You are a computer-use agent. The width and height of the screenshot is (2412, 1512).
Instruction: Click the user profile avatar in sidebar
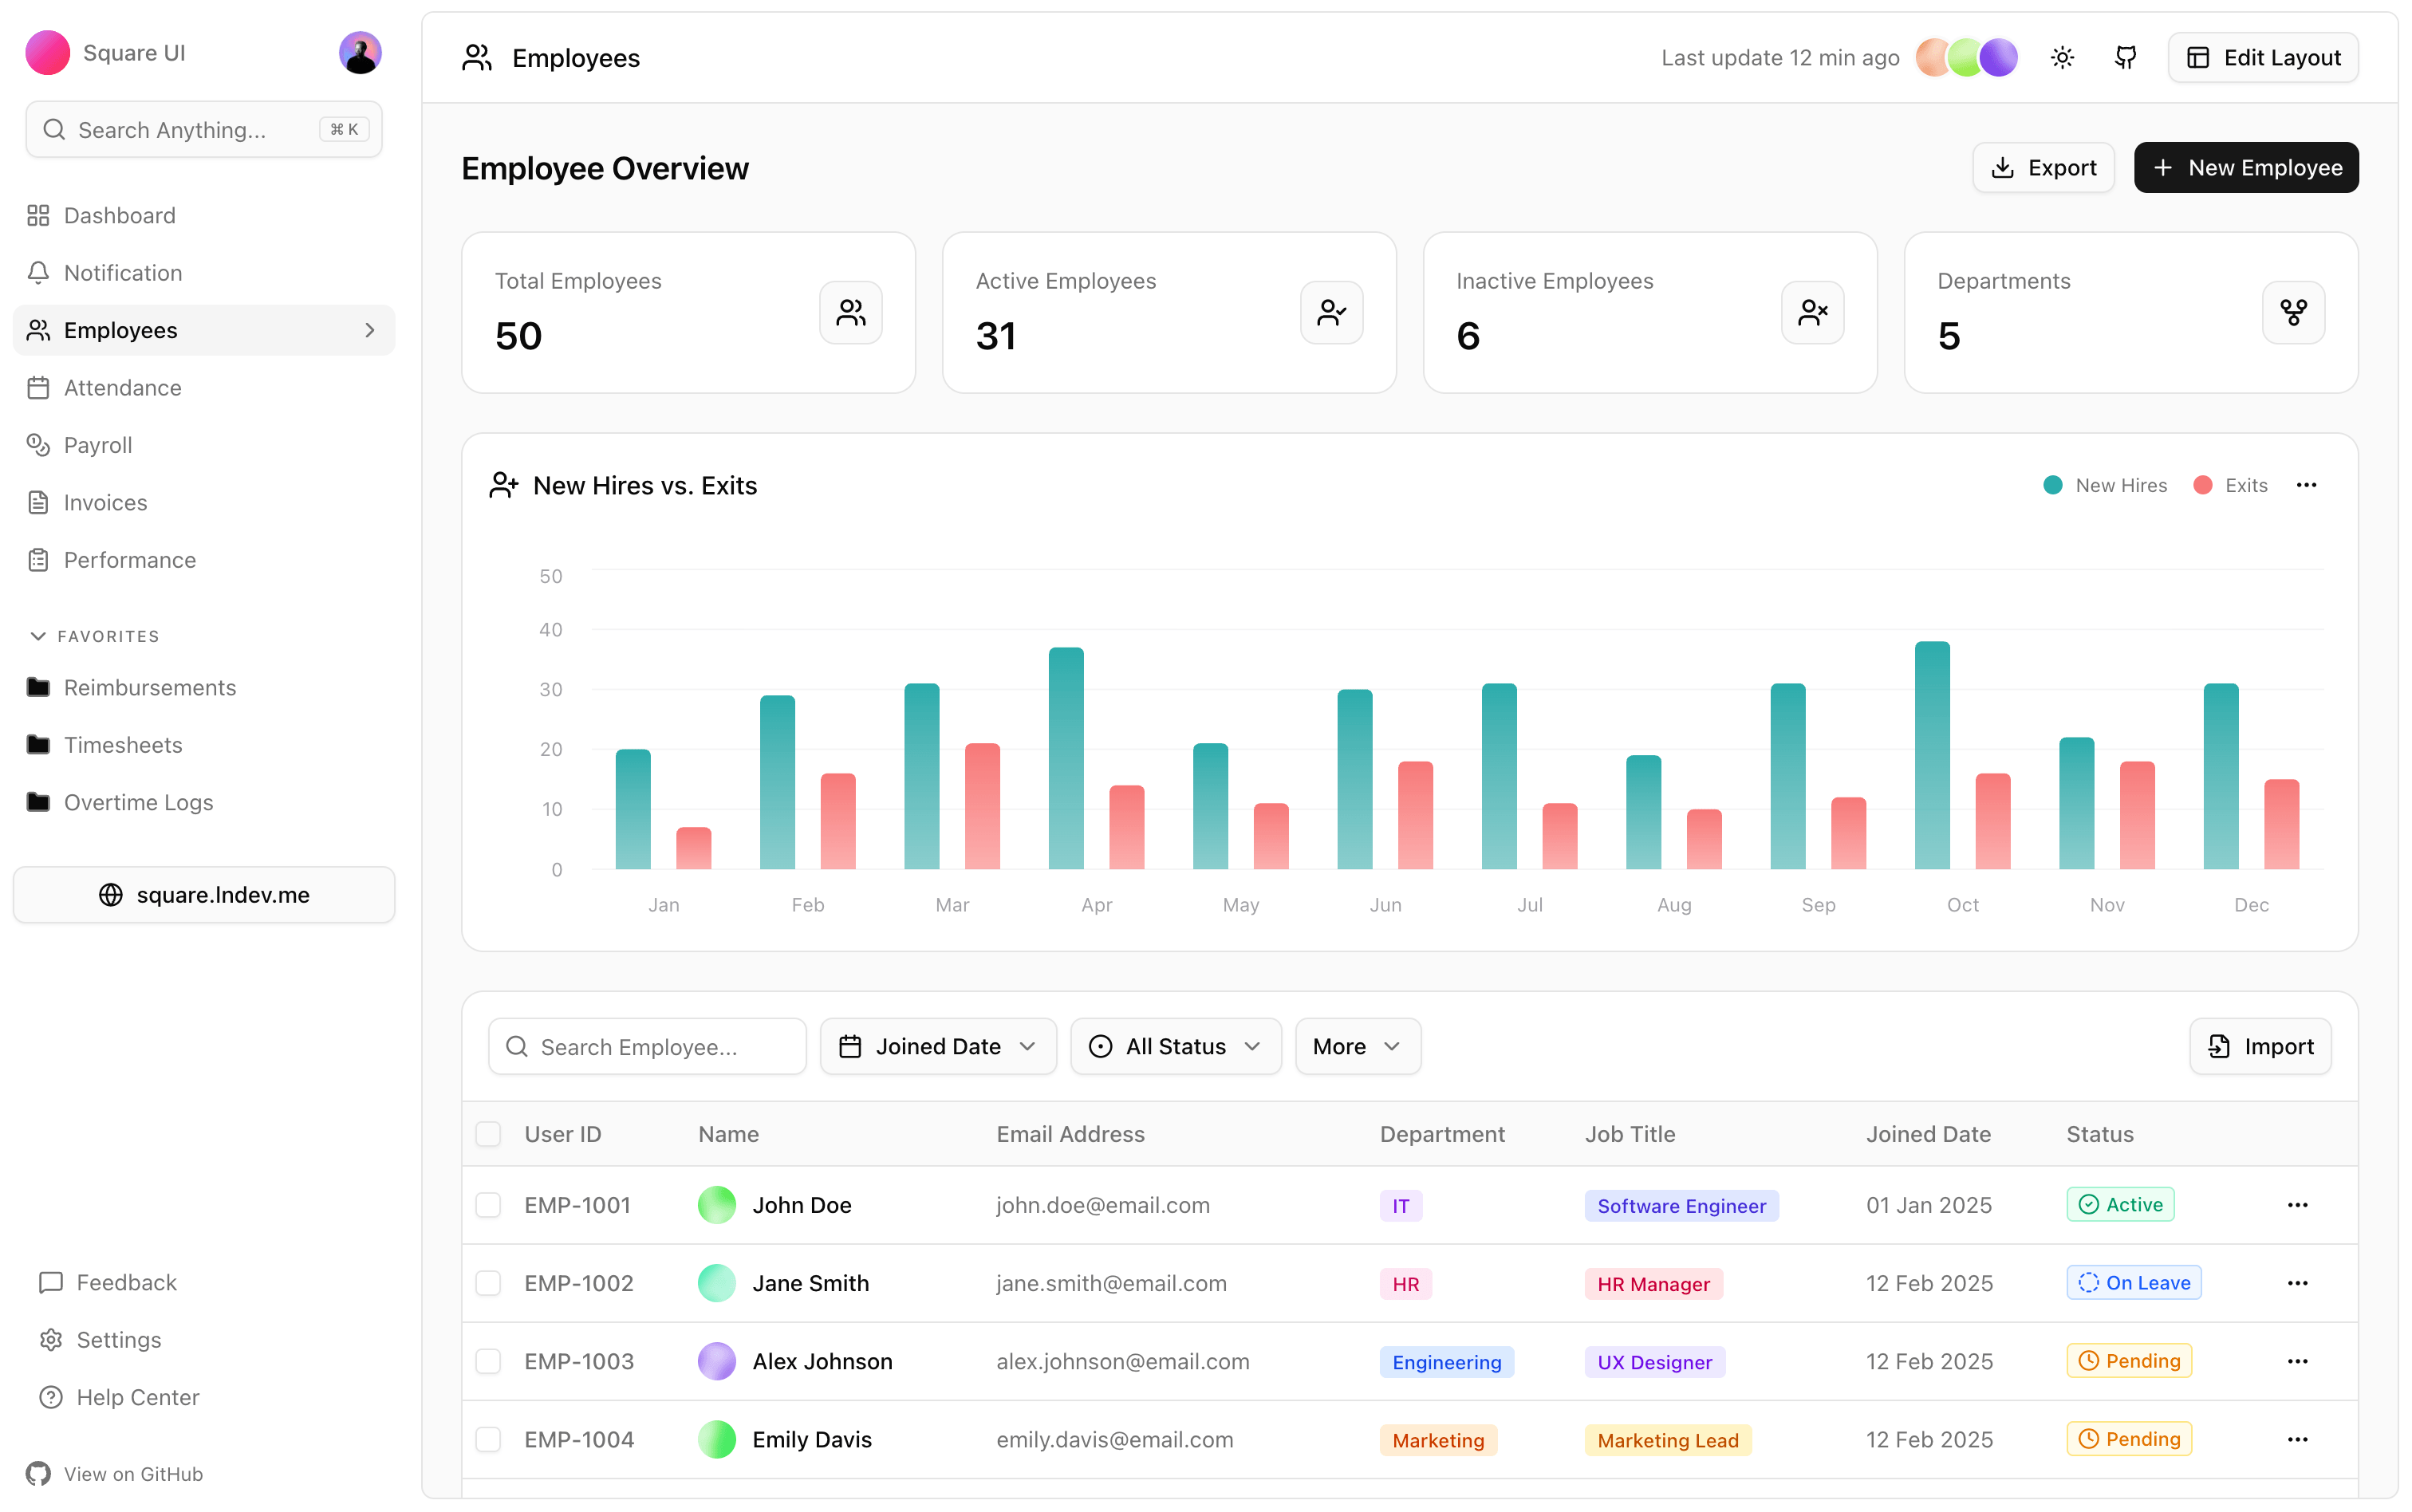pos(360,53)
